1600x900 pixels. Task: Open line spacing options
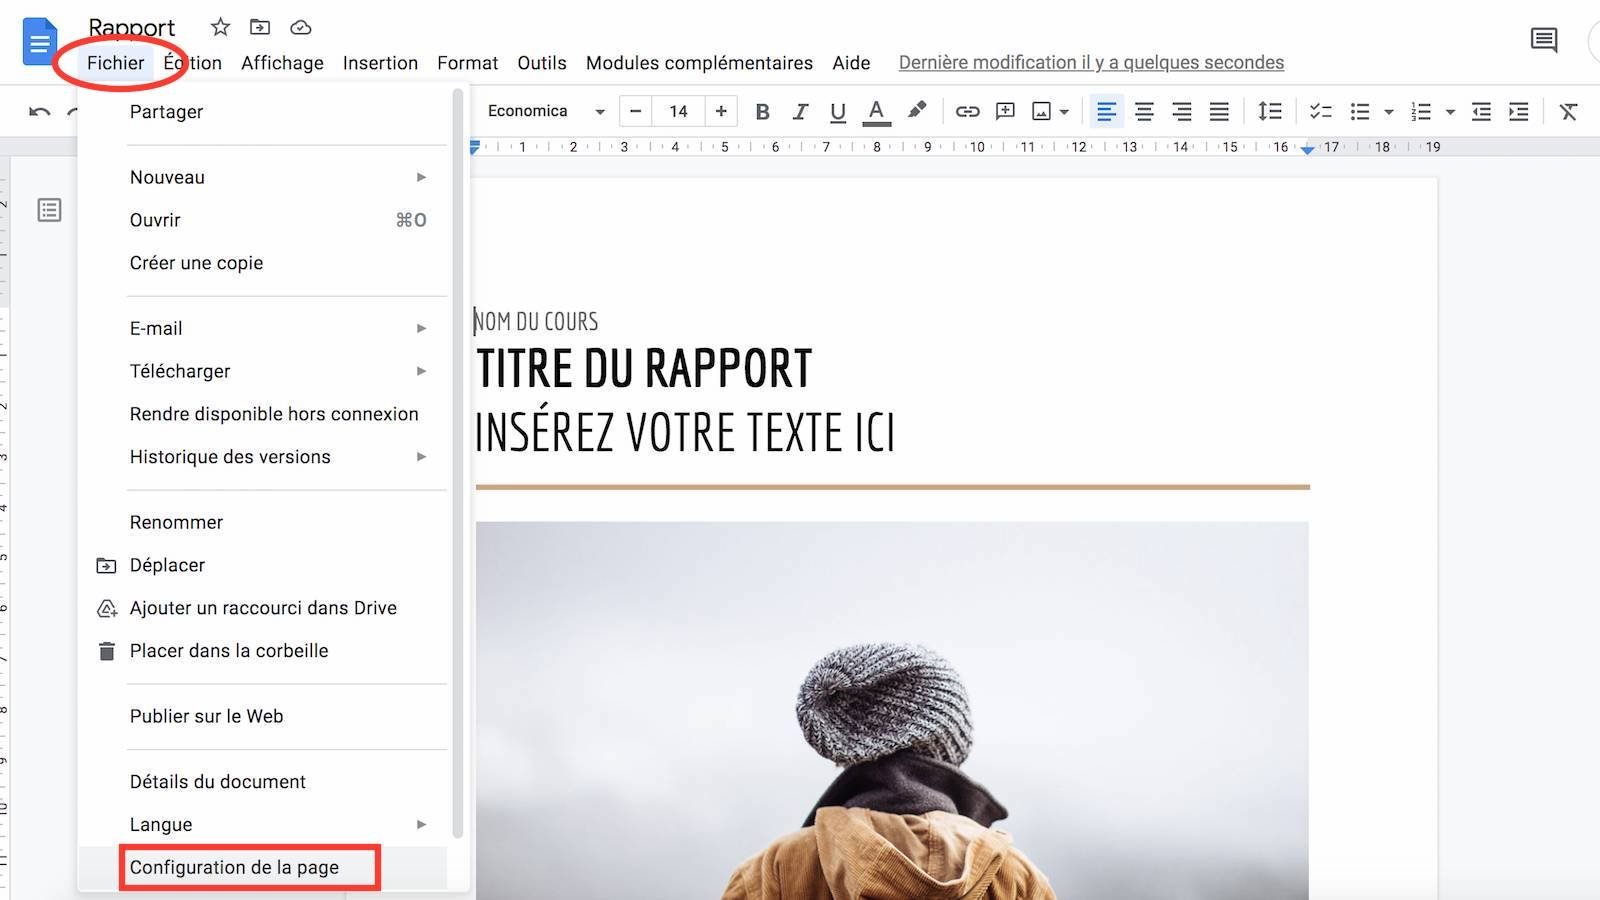click(1270, 111)
